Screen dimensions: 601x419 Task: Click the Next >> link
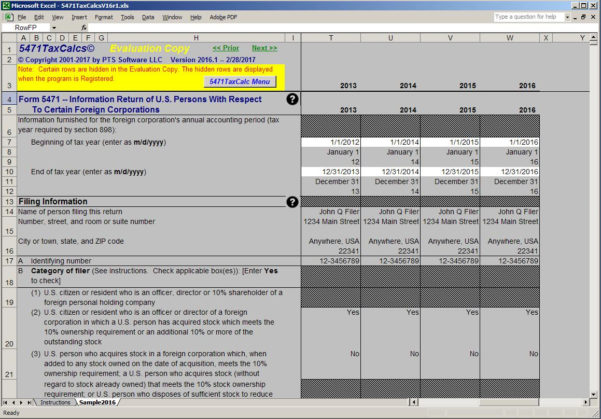point(264,48)
